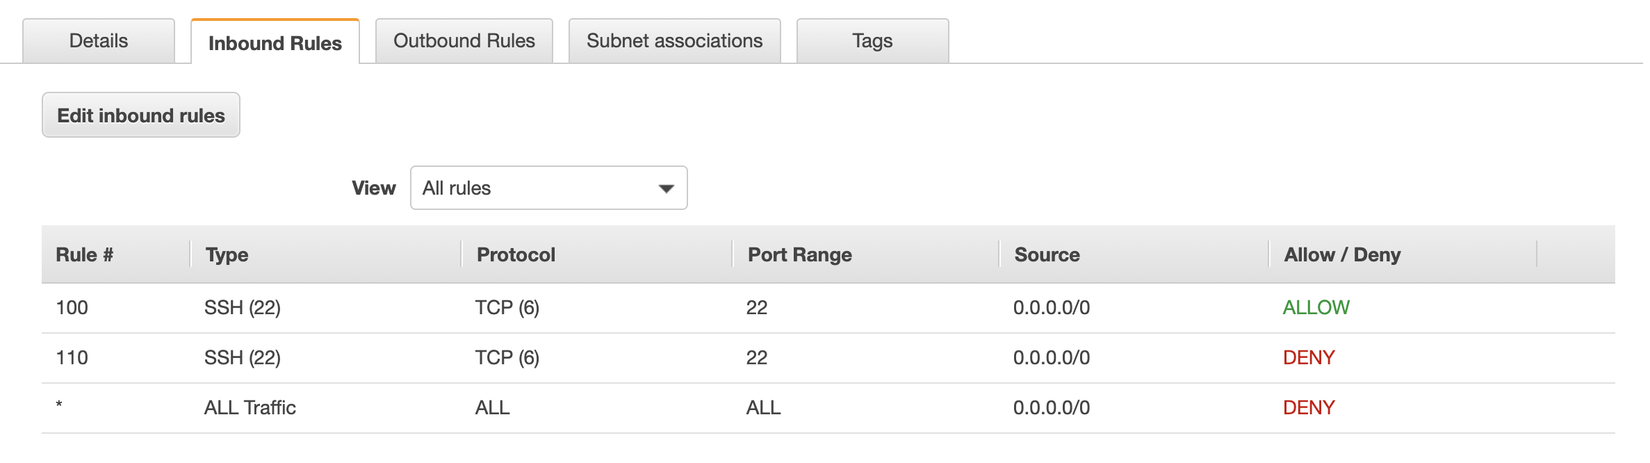Click the asterisk default rule number
Viewport: 1650px width, 463px height.
(x=60, y=406)
